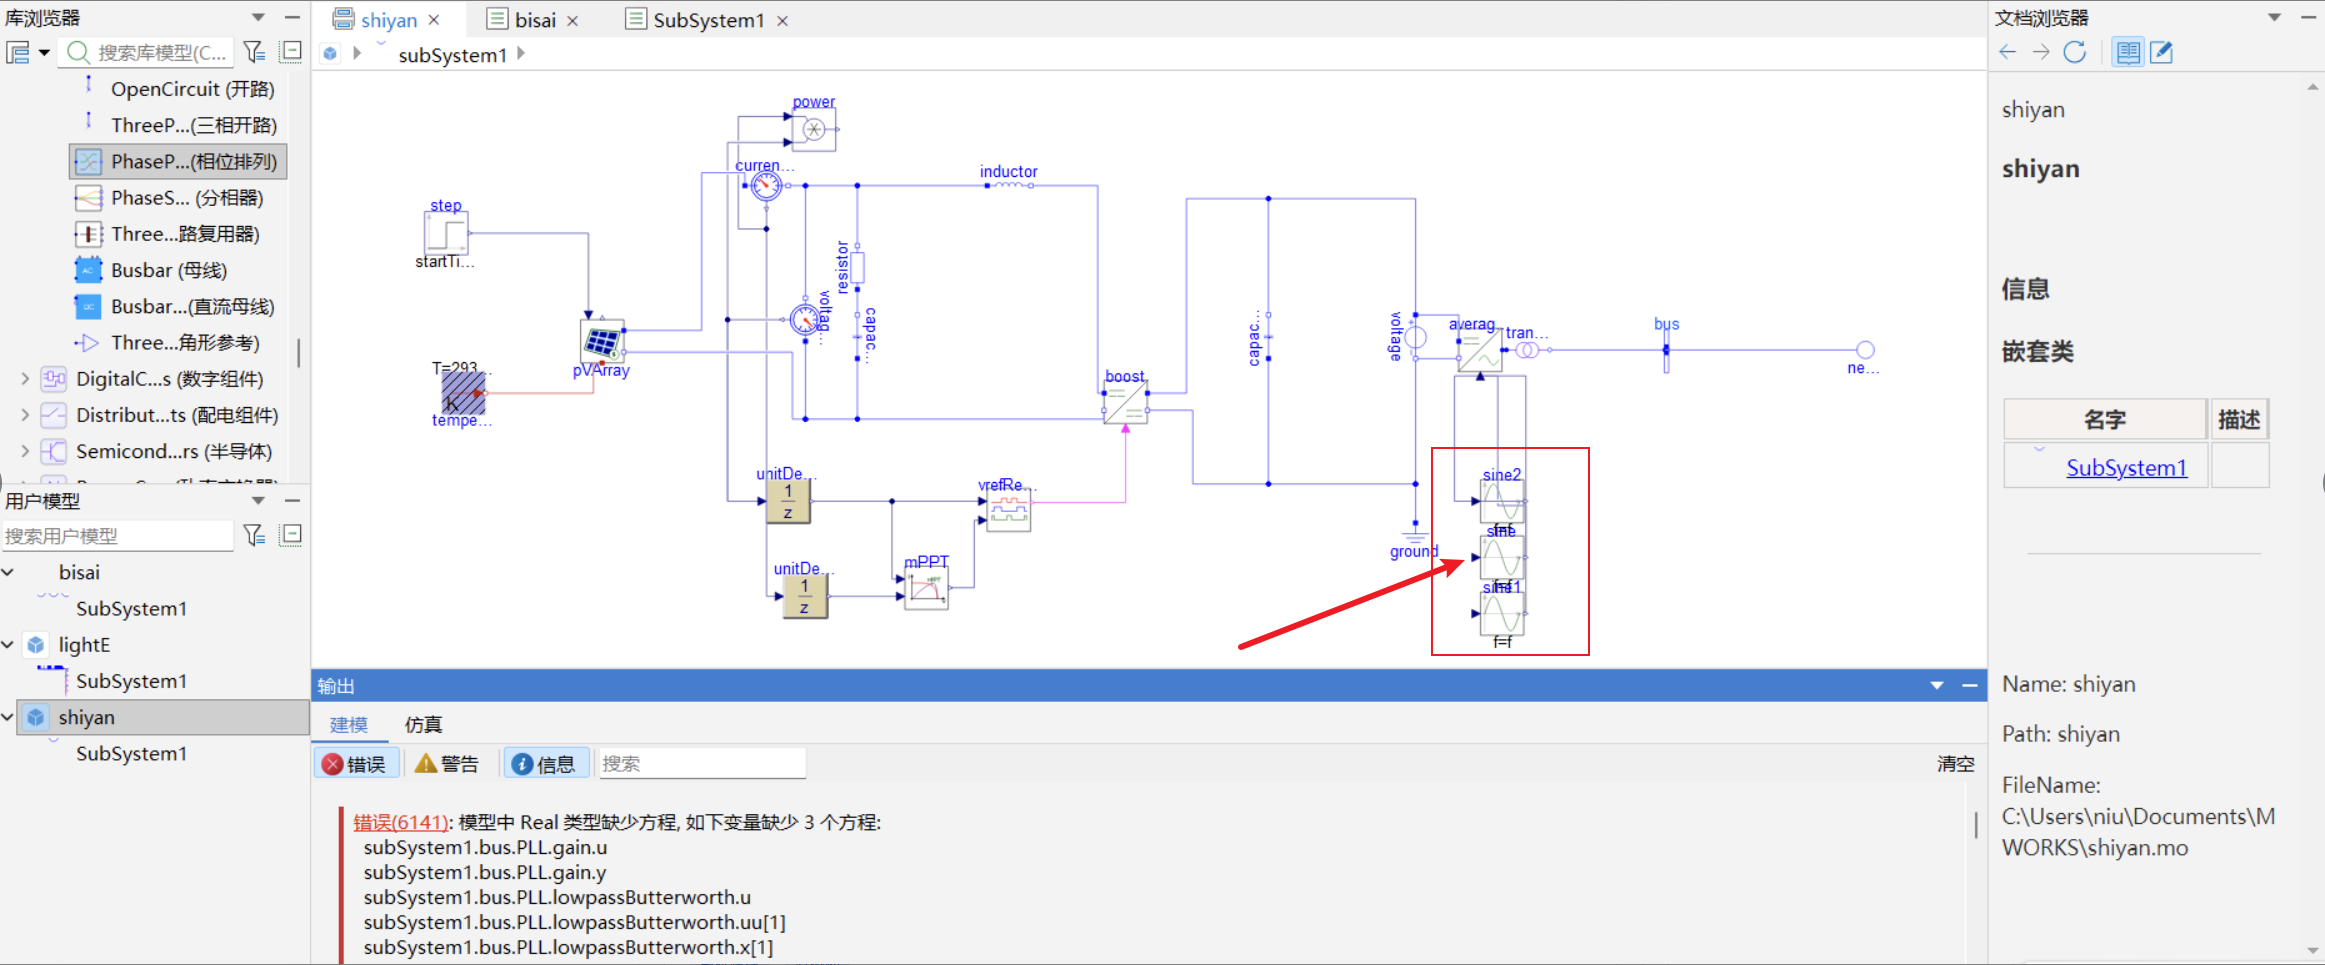Image resolution: width=2325 pixels, height=965 pixels.
Task: Go forward in document browser
Action: [2041, 52]
